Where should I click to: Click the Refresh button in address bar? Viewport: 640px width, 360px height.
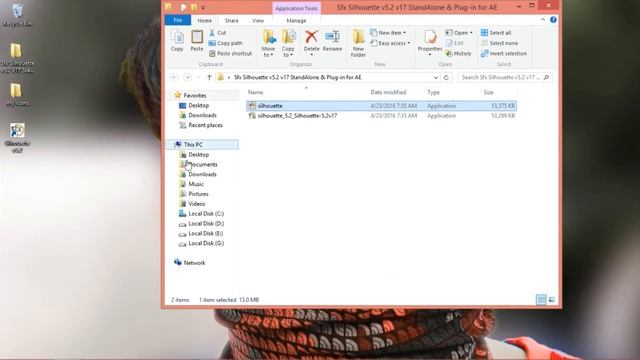click(x=446, y=78)
